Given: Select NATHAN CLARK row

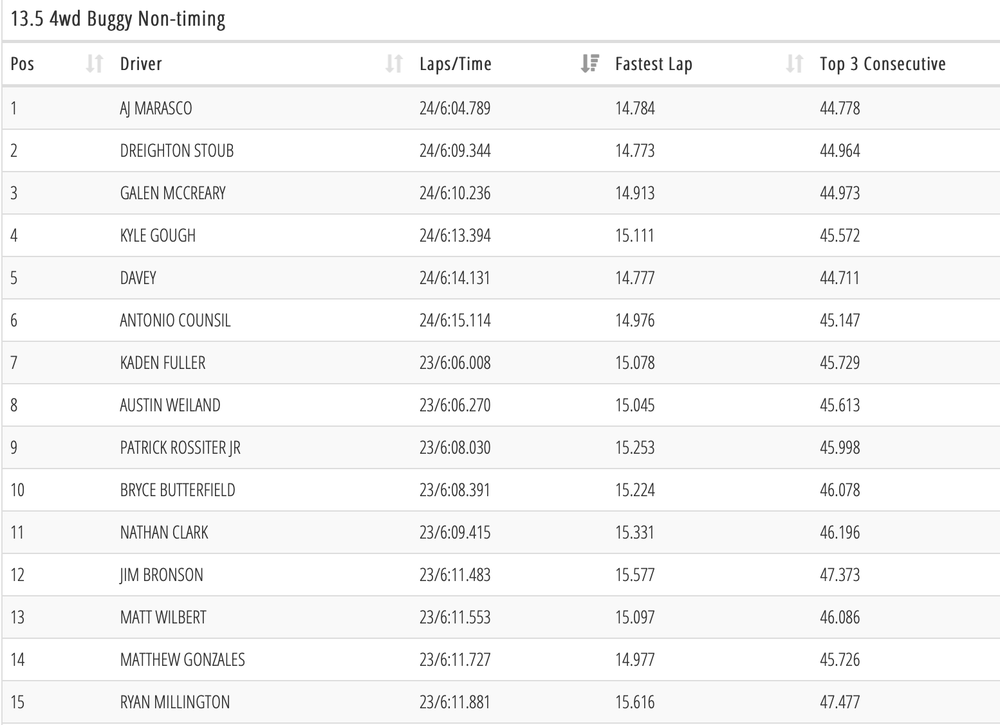Looking at the screenshot, I should (164, 533).
